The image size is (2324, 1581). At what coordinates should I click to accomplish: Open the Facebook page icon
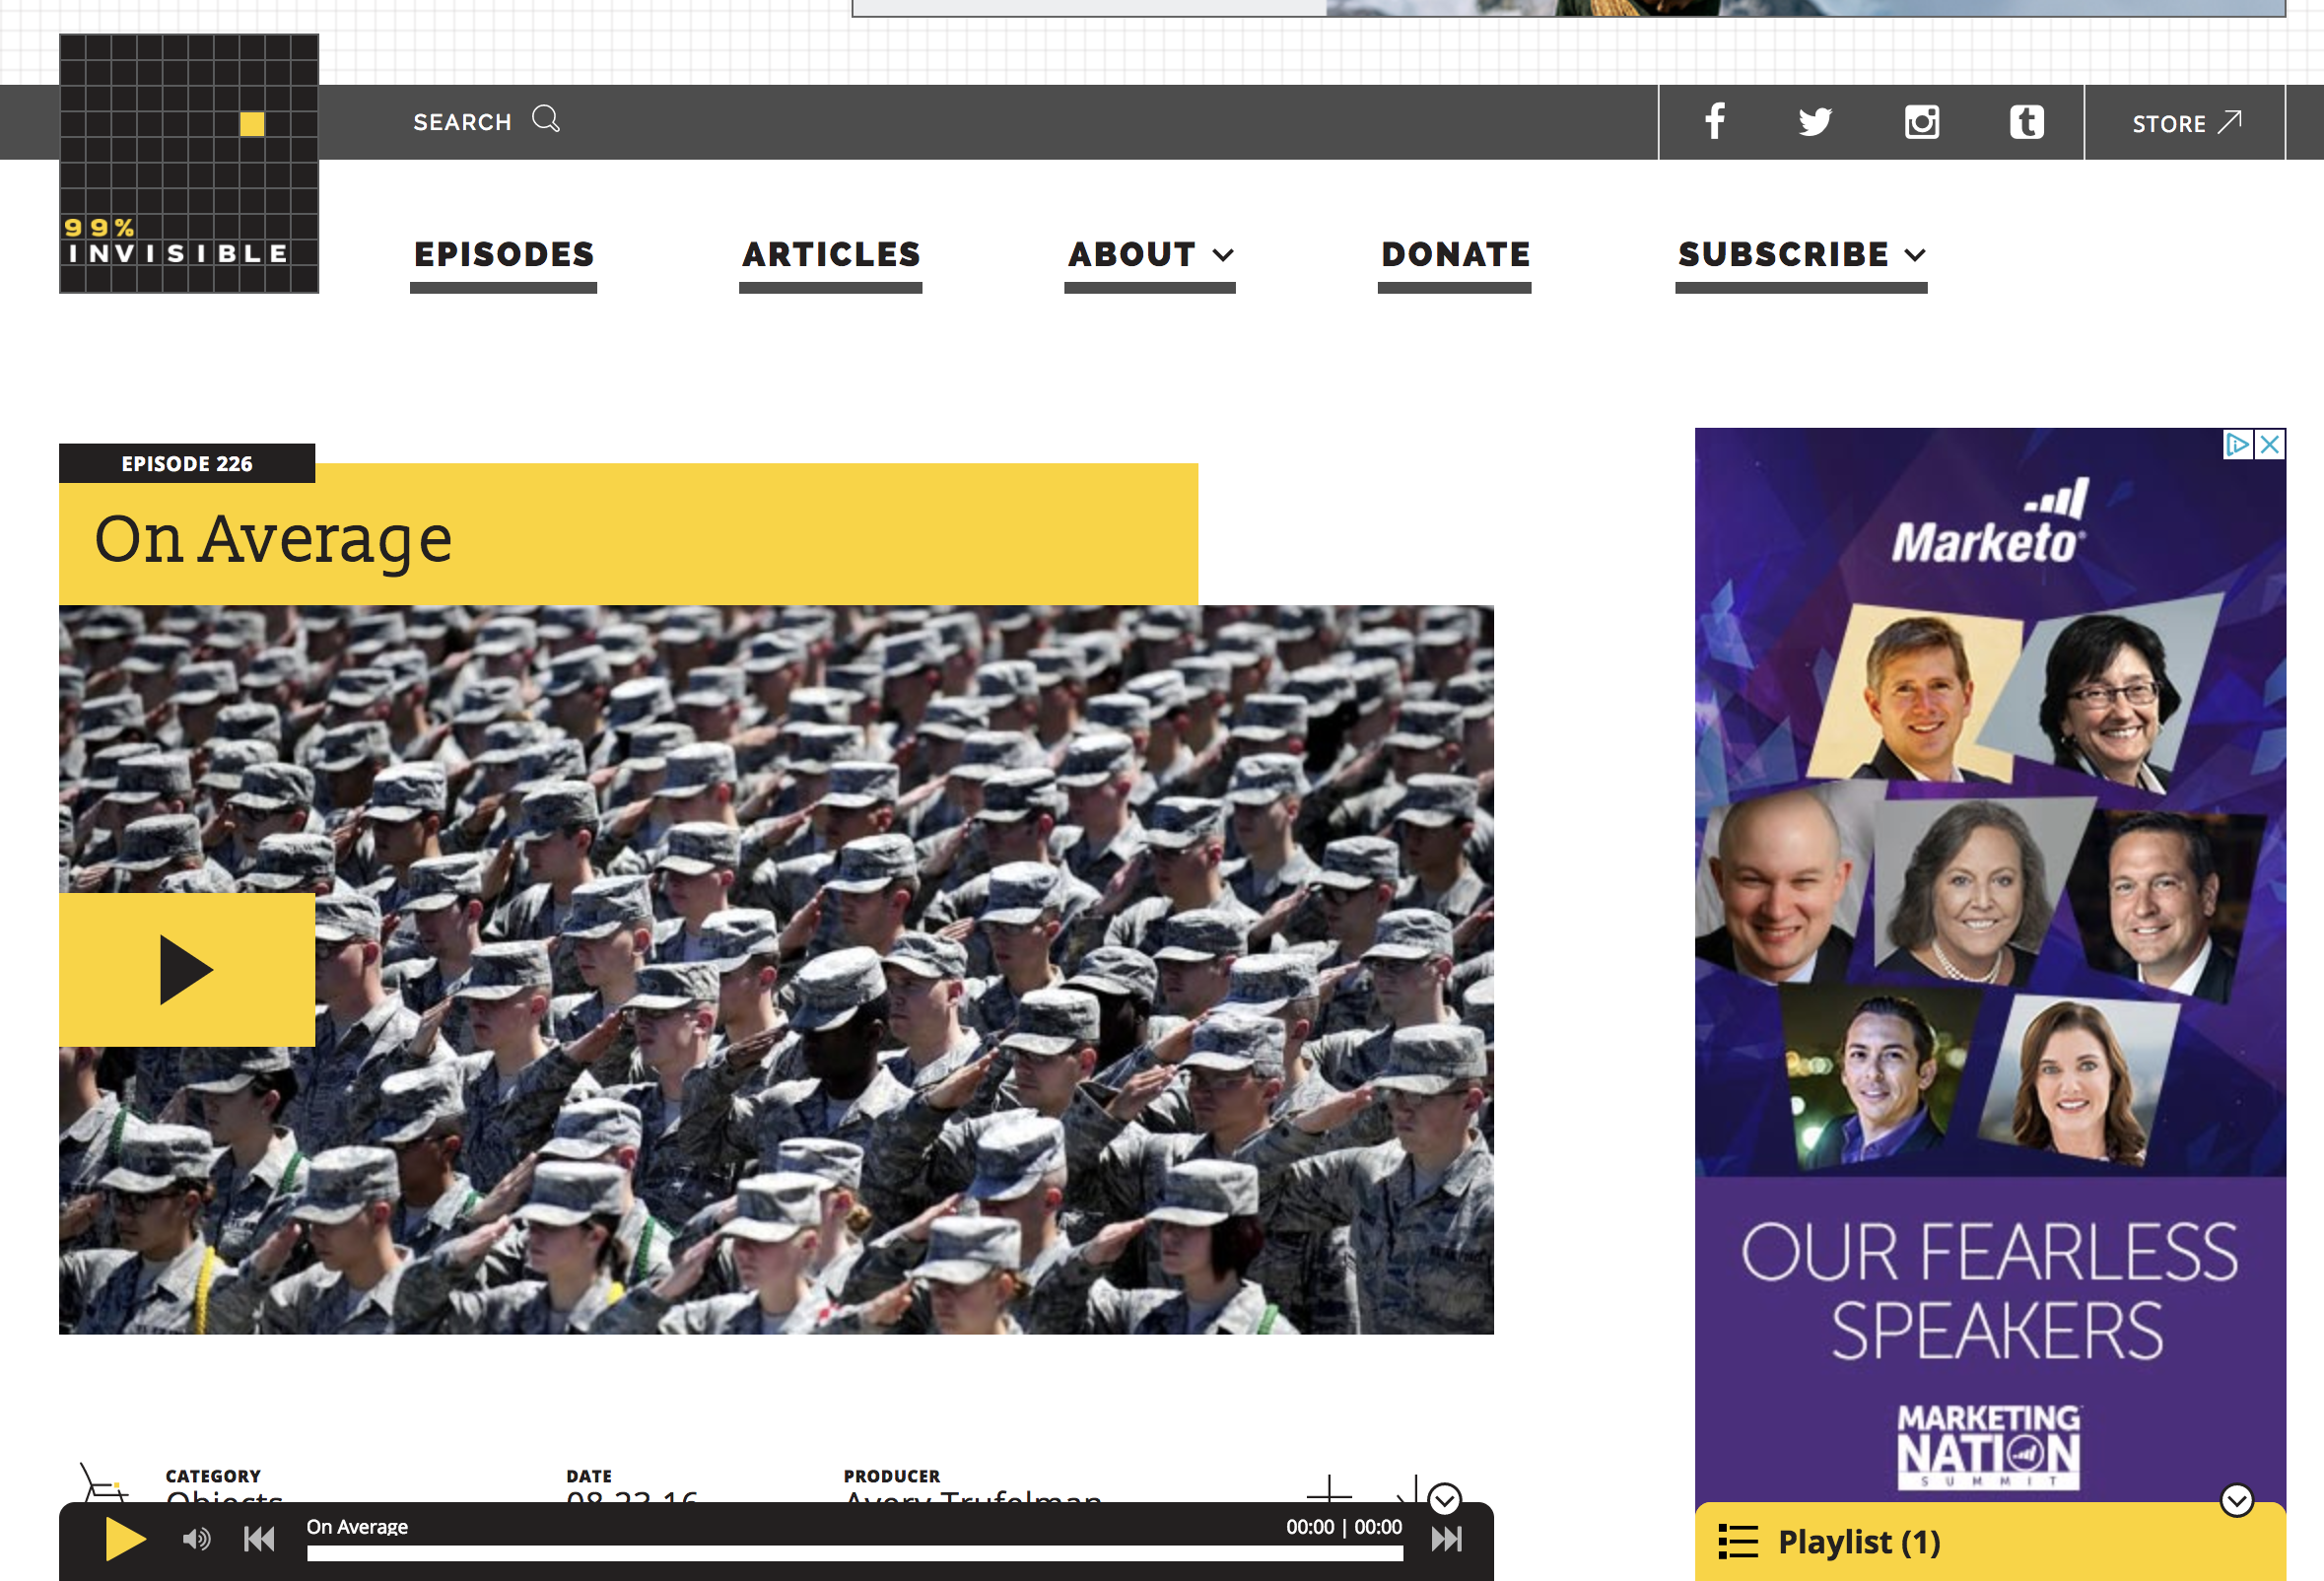1714,121
